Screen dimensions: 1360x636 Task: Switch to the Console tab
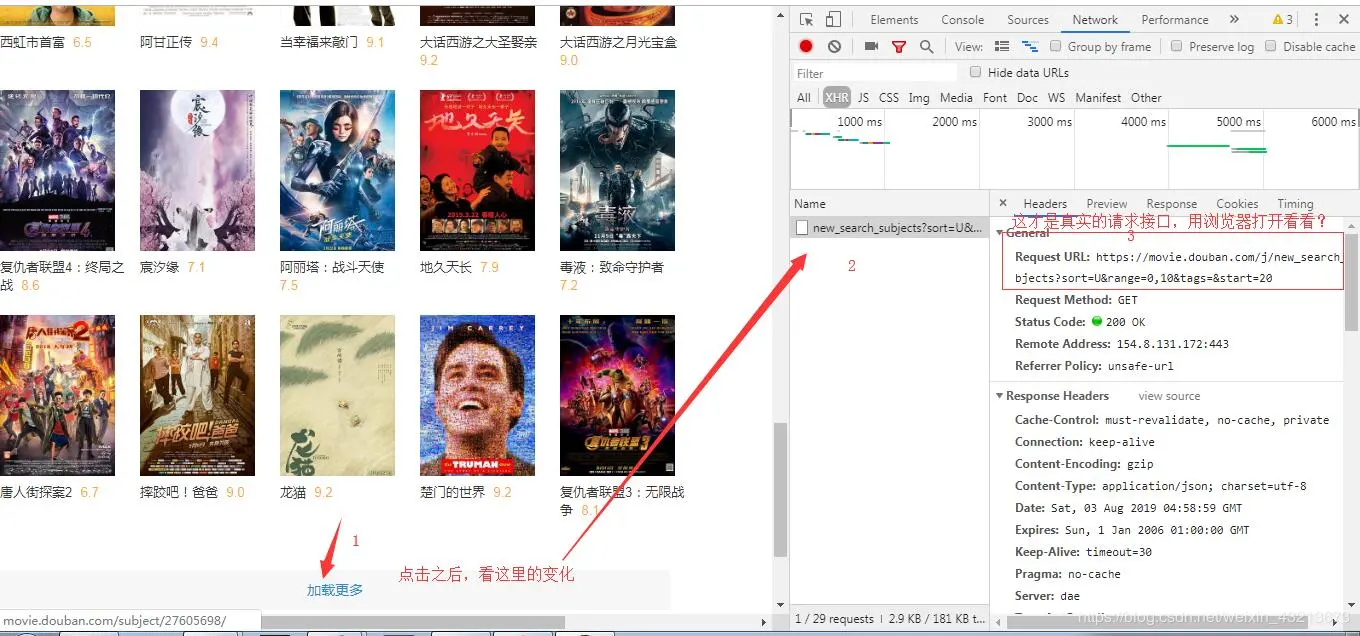[x=962, y=19]
